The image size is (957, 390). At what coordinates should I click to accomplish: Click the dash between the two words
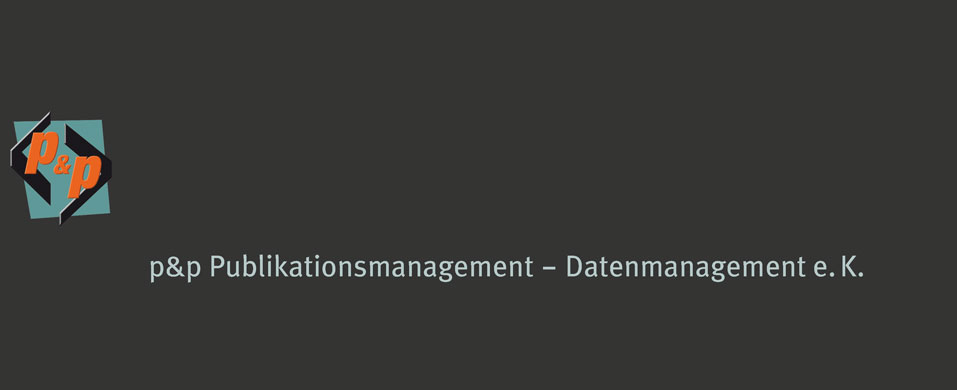coord(549,270)
